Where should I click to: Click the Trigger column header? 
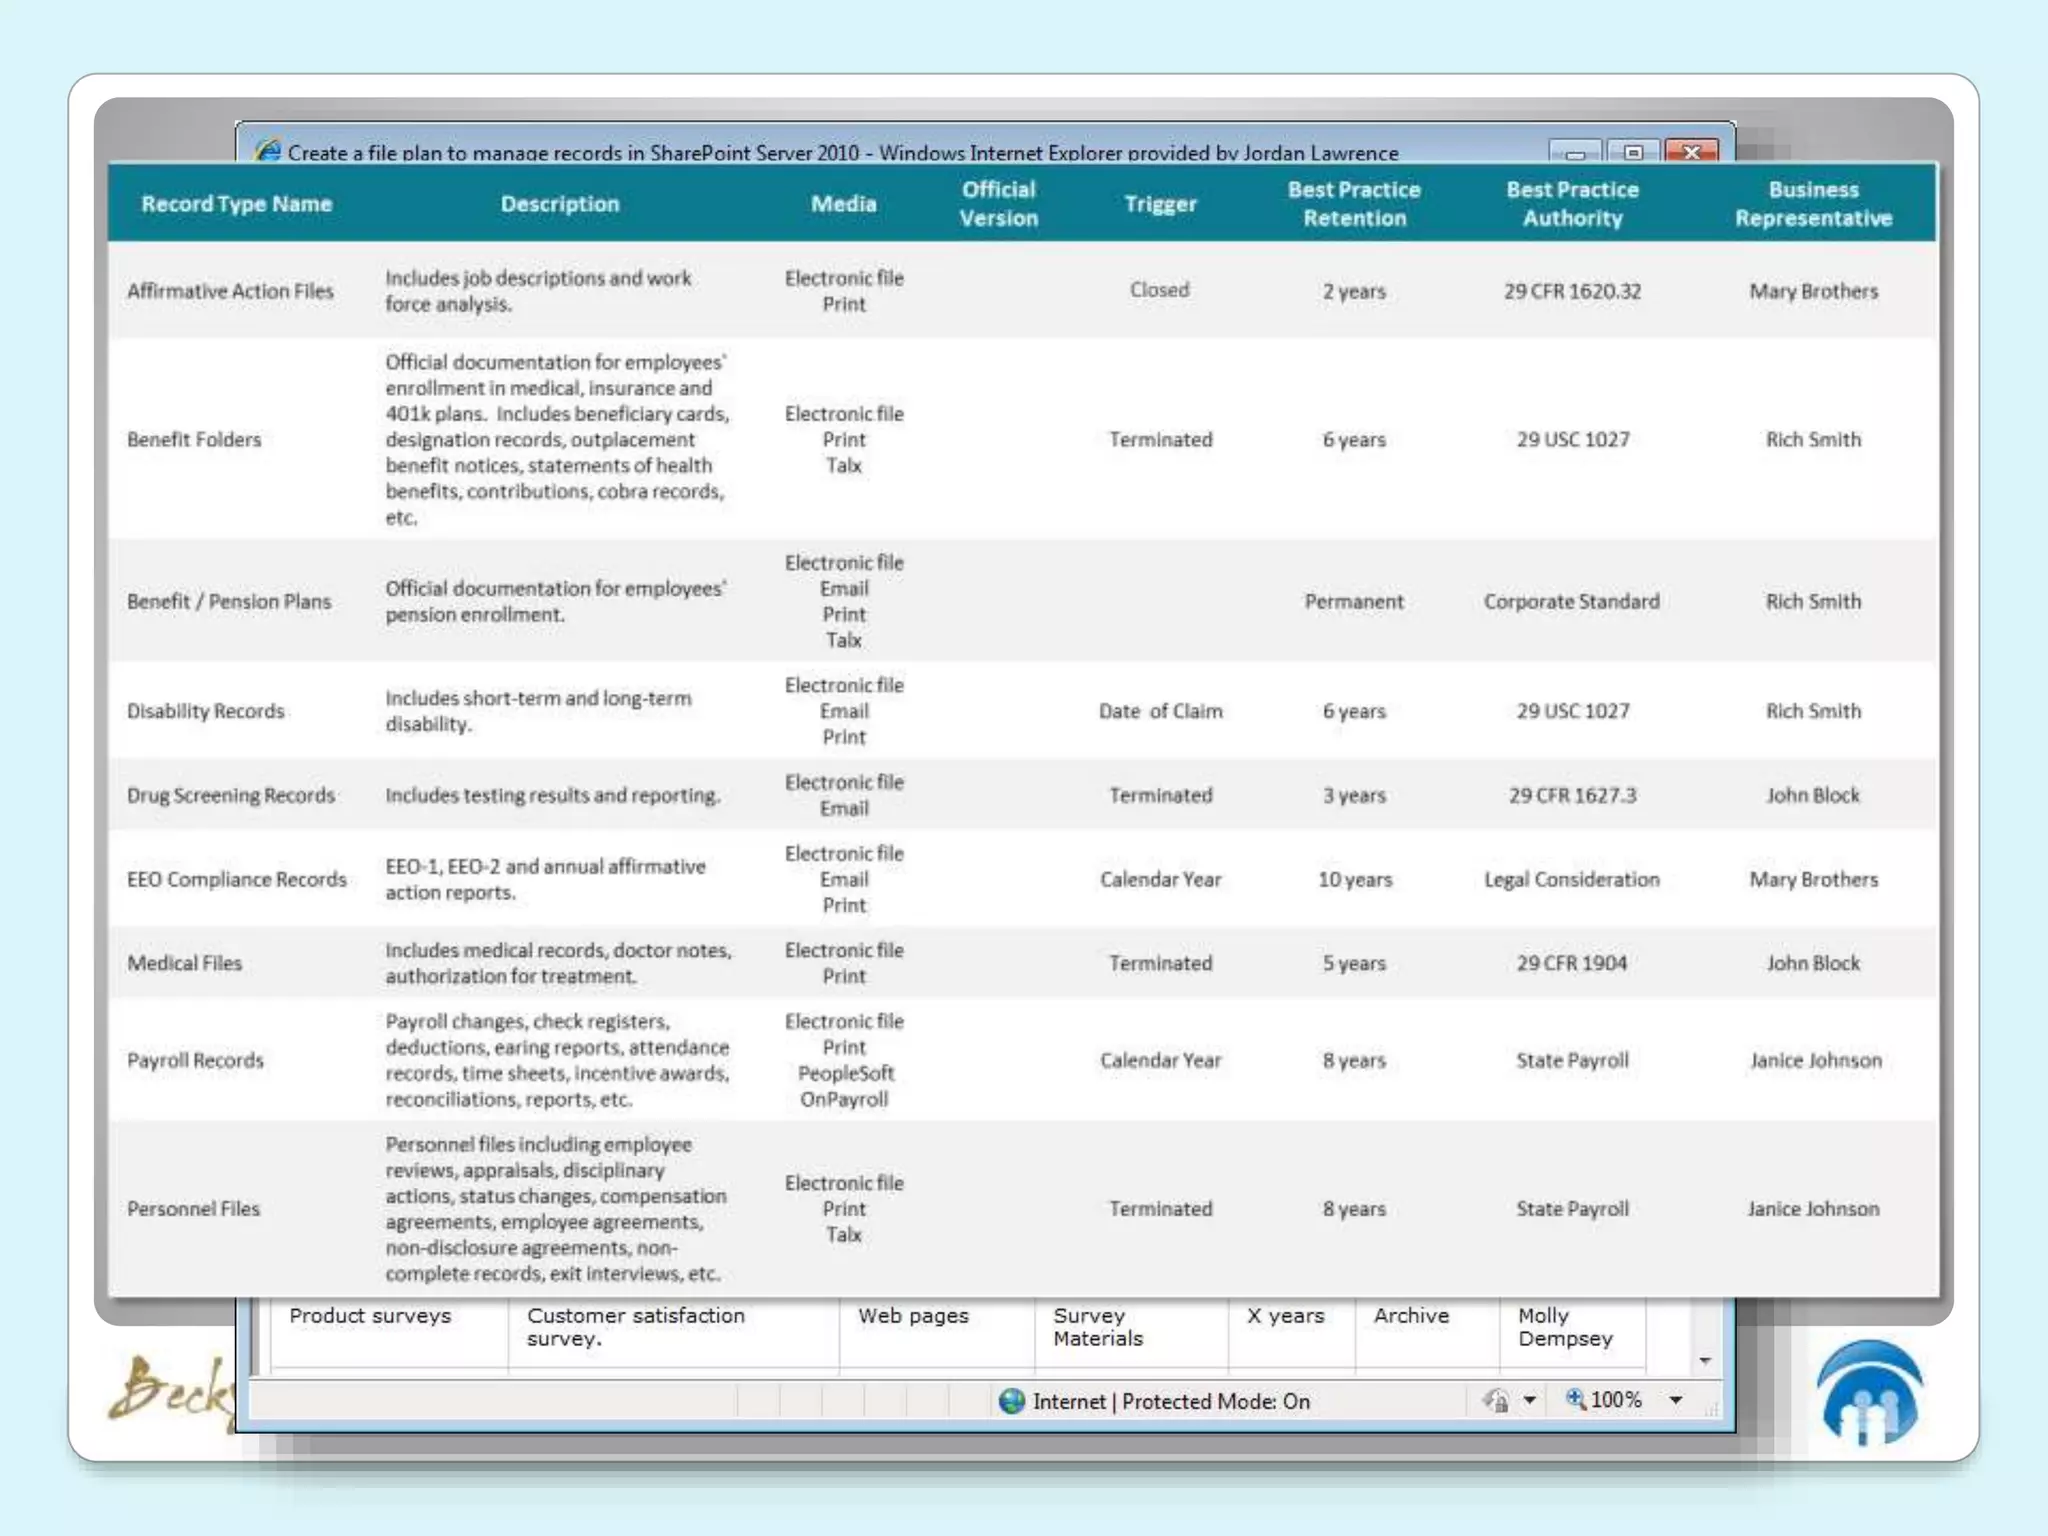click(1160, 204)
